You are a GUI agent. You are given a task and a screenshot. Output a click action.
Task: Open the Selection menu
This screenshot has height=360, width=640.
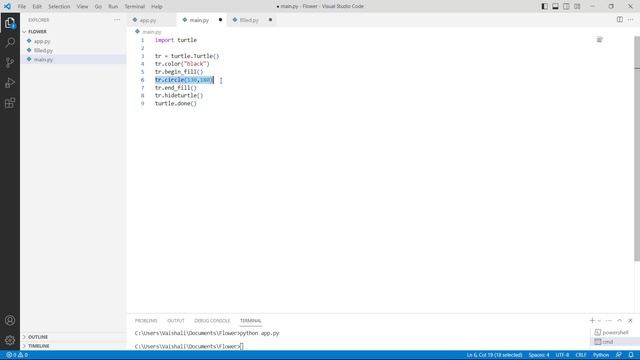point(59,7)
